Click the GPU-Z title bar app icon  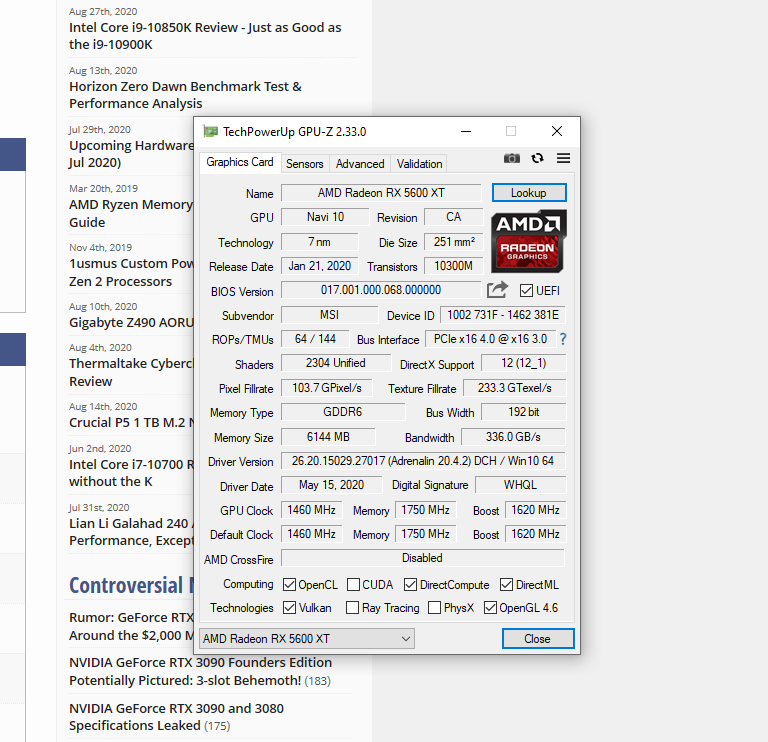coord(211,131)
